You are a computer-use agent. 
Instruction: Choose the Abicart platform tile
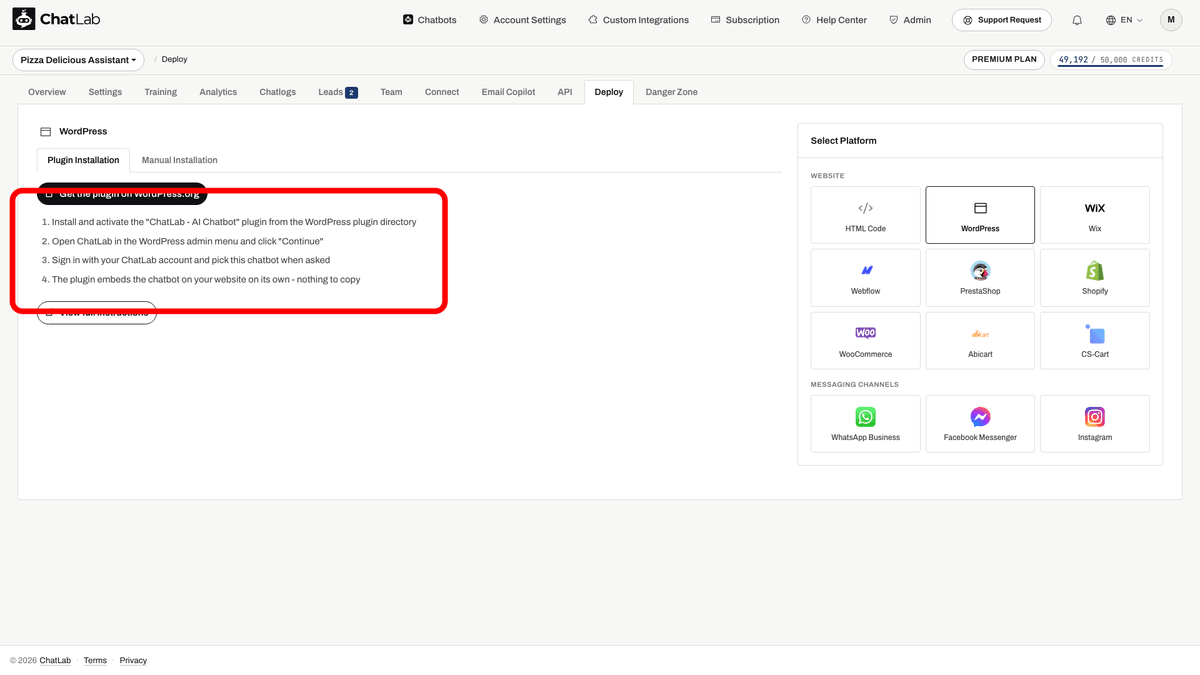coord(980,341)
